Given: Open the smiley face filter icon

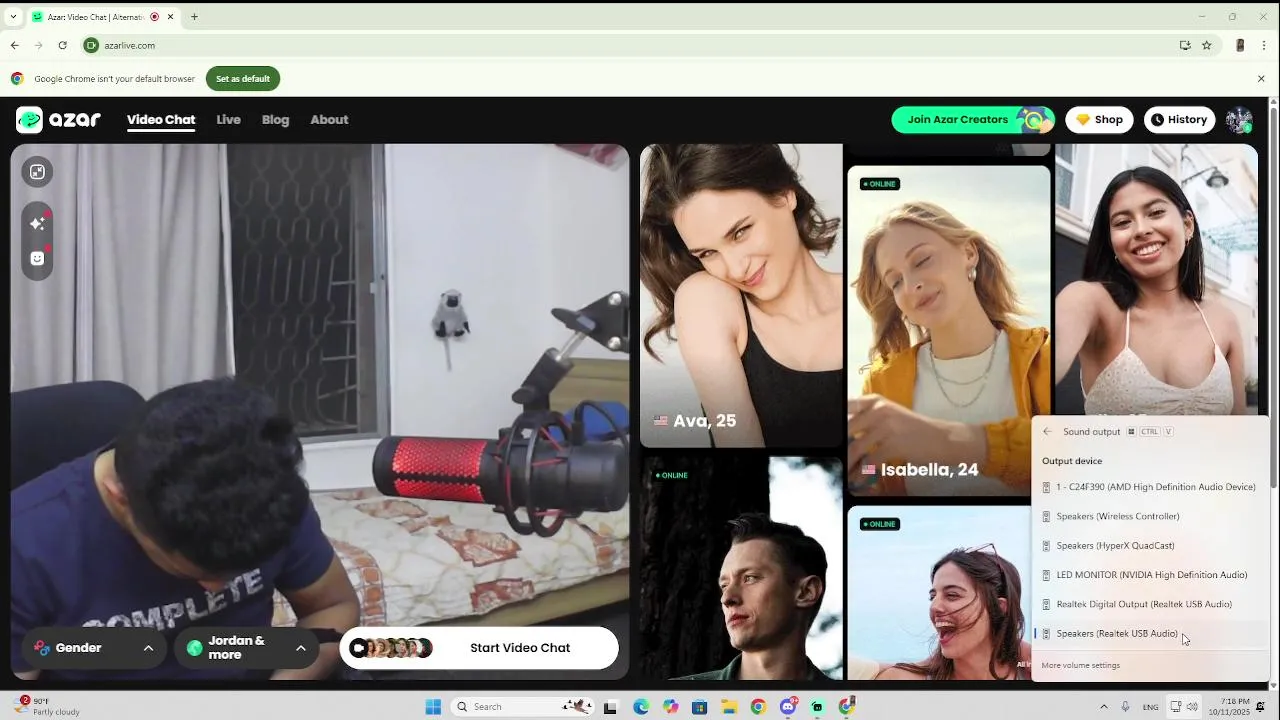Looking at the screenshot, I should [x=37, y=258].
